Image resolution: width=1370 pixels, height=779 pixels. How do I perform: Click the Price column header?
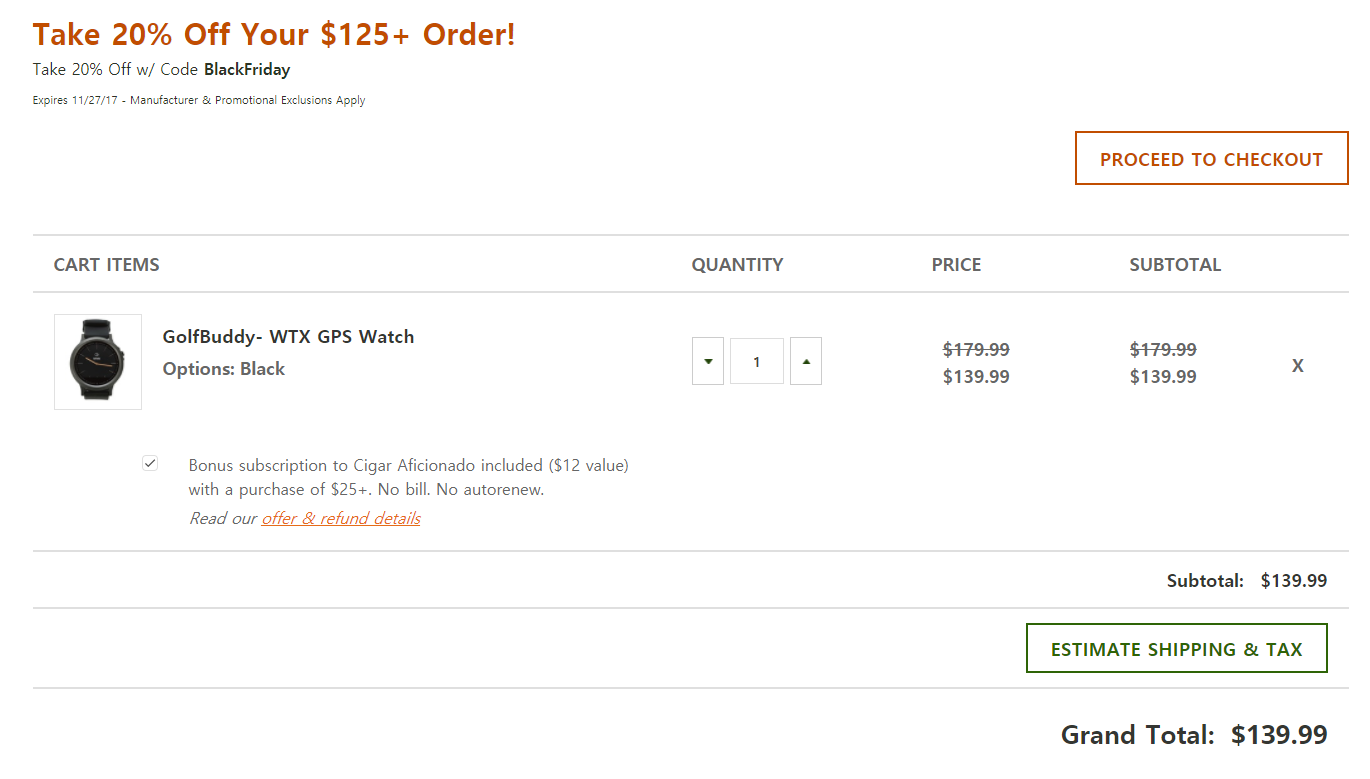pos(956,265)
